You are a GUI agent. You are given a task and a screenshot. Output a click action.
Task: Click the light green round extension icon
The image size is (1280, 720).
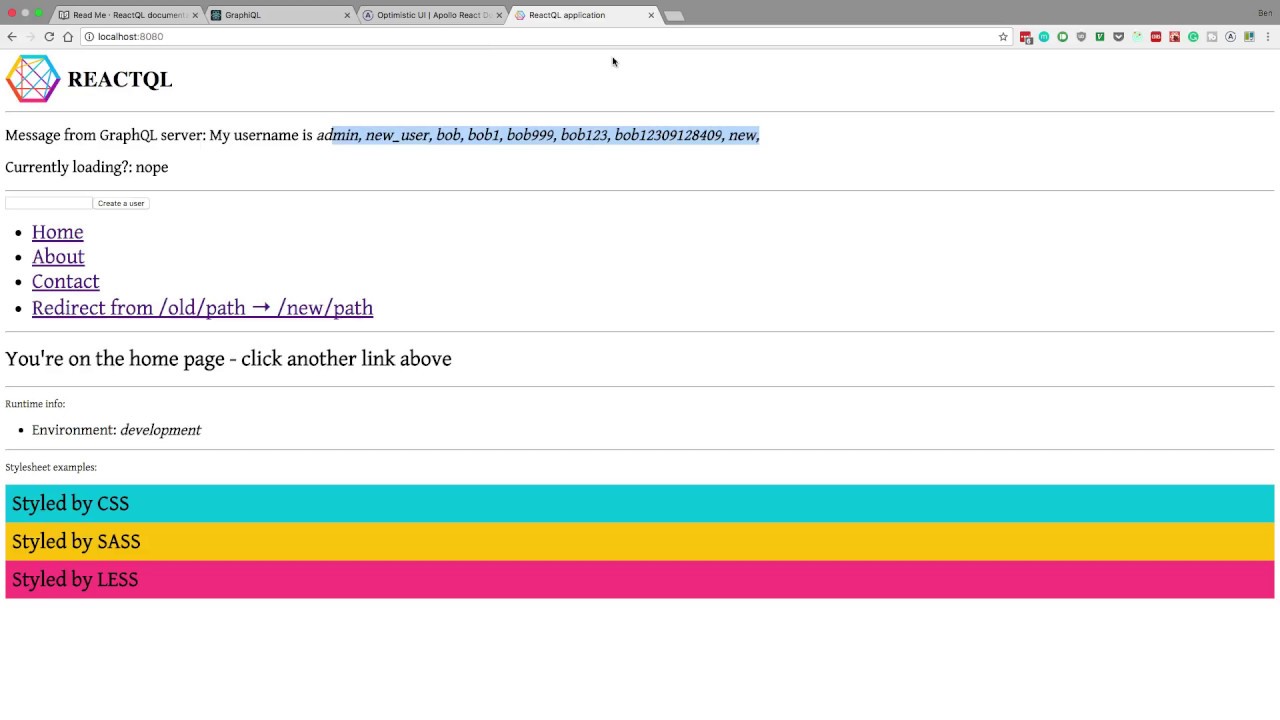(x=1137, y=37)
